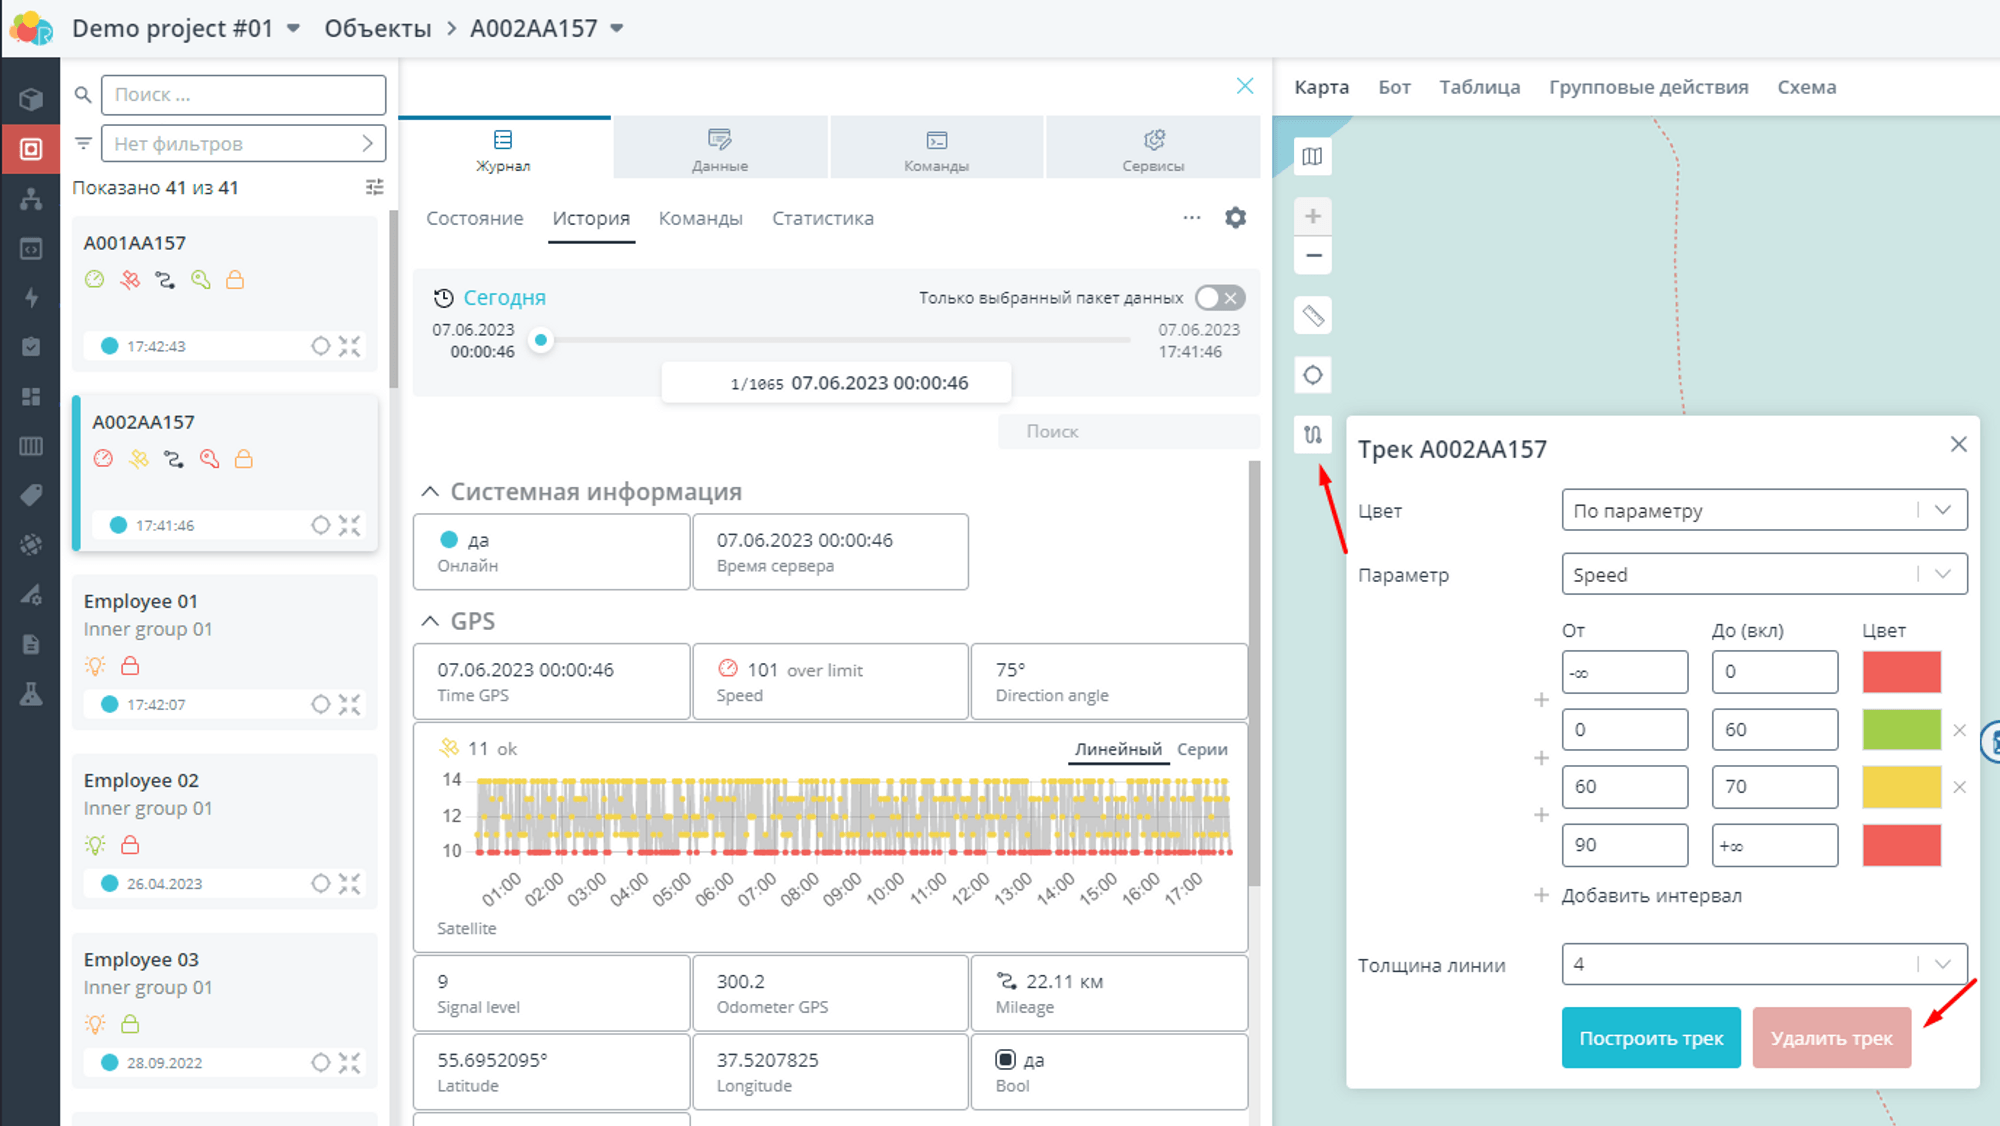Remove the 60 to 70 yellow interval
Viewport: 2000px width, 1126px height.
(1959, 787)
